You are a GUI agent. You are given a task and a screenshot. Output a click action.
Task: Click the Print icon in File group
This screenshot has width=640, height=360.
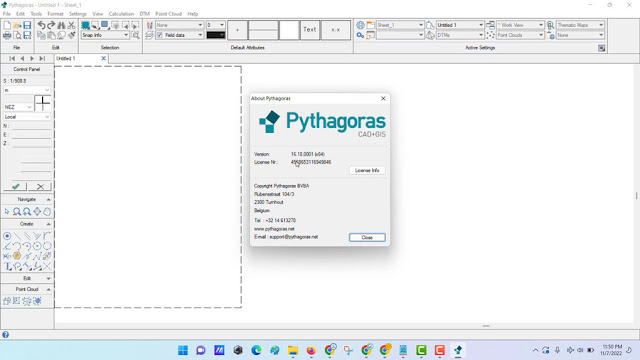click(7, 36)
